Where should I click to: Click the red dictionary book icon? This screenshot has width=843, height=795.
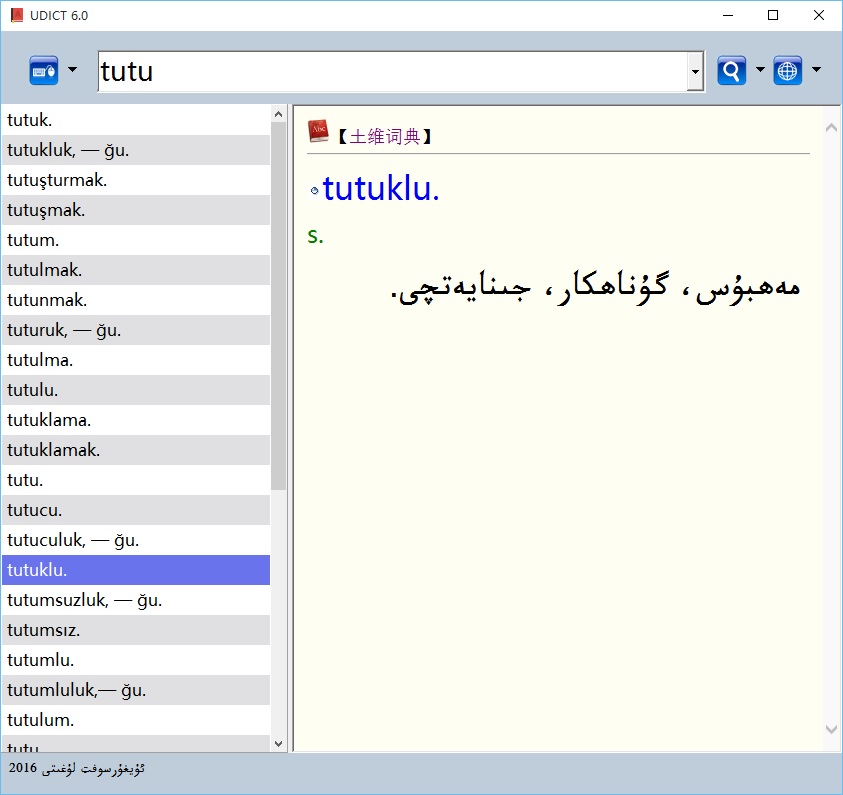[x=318, y=131]
